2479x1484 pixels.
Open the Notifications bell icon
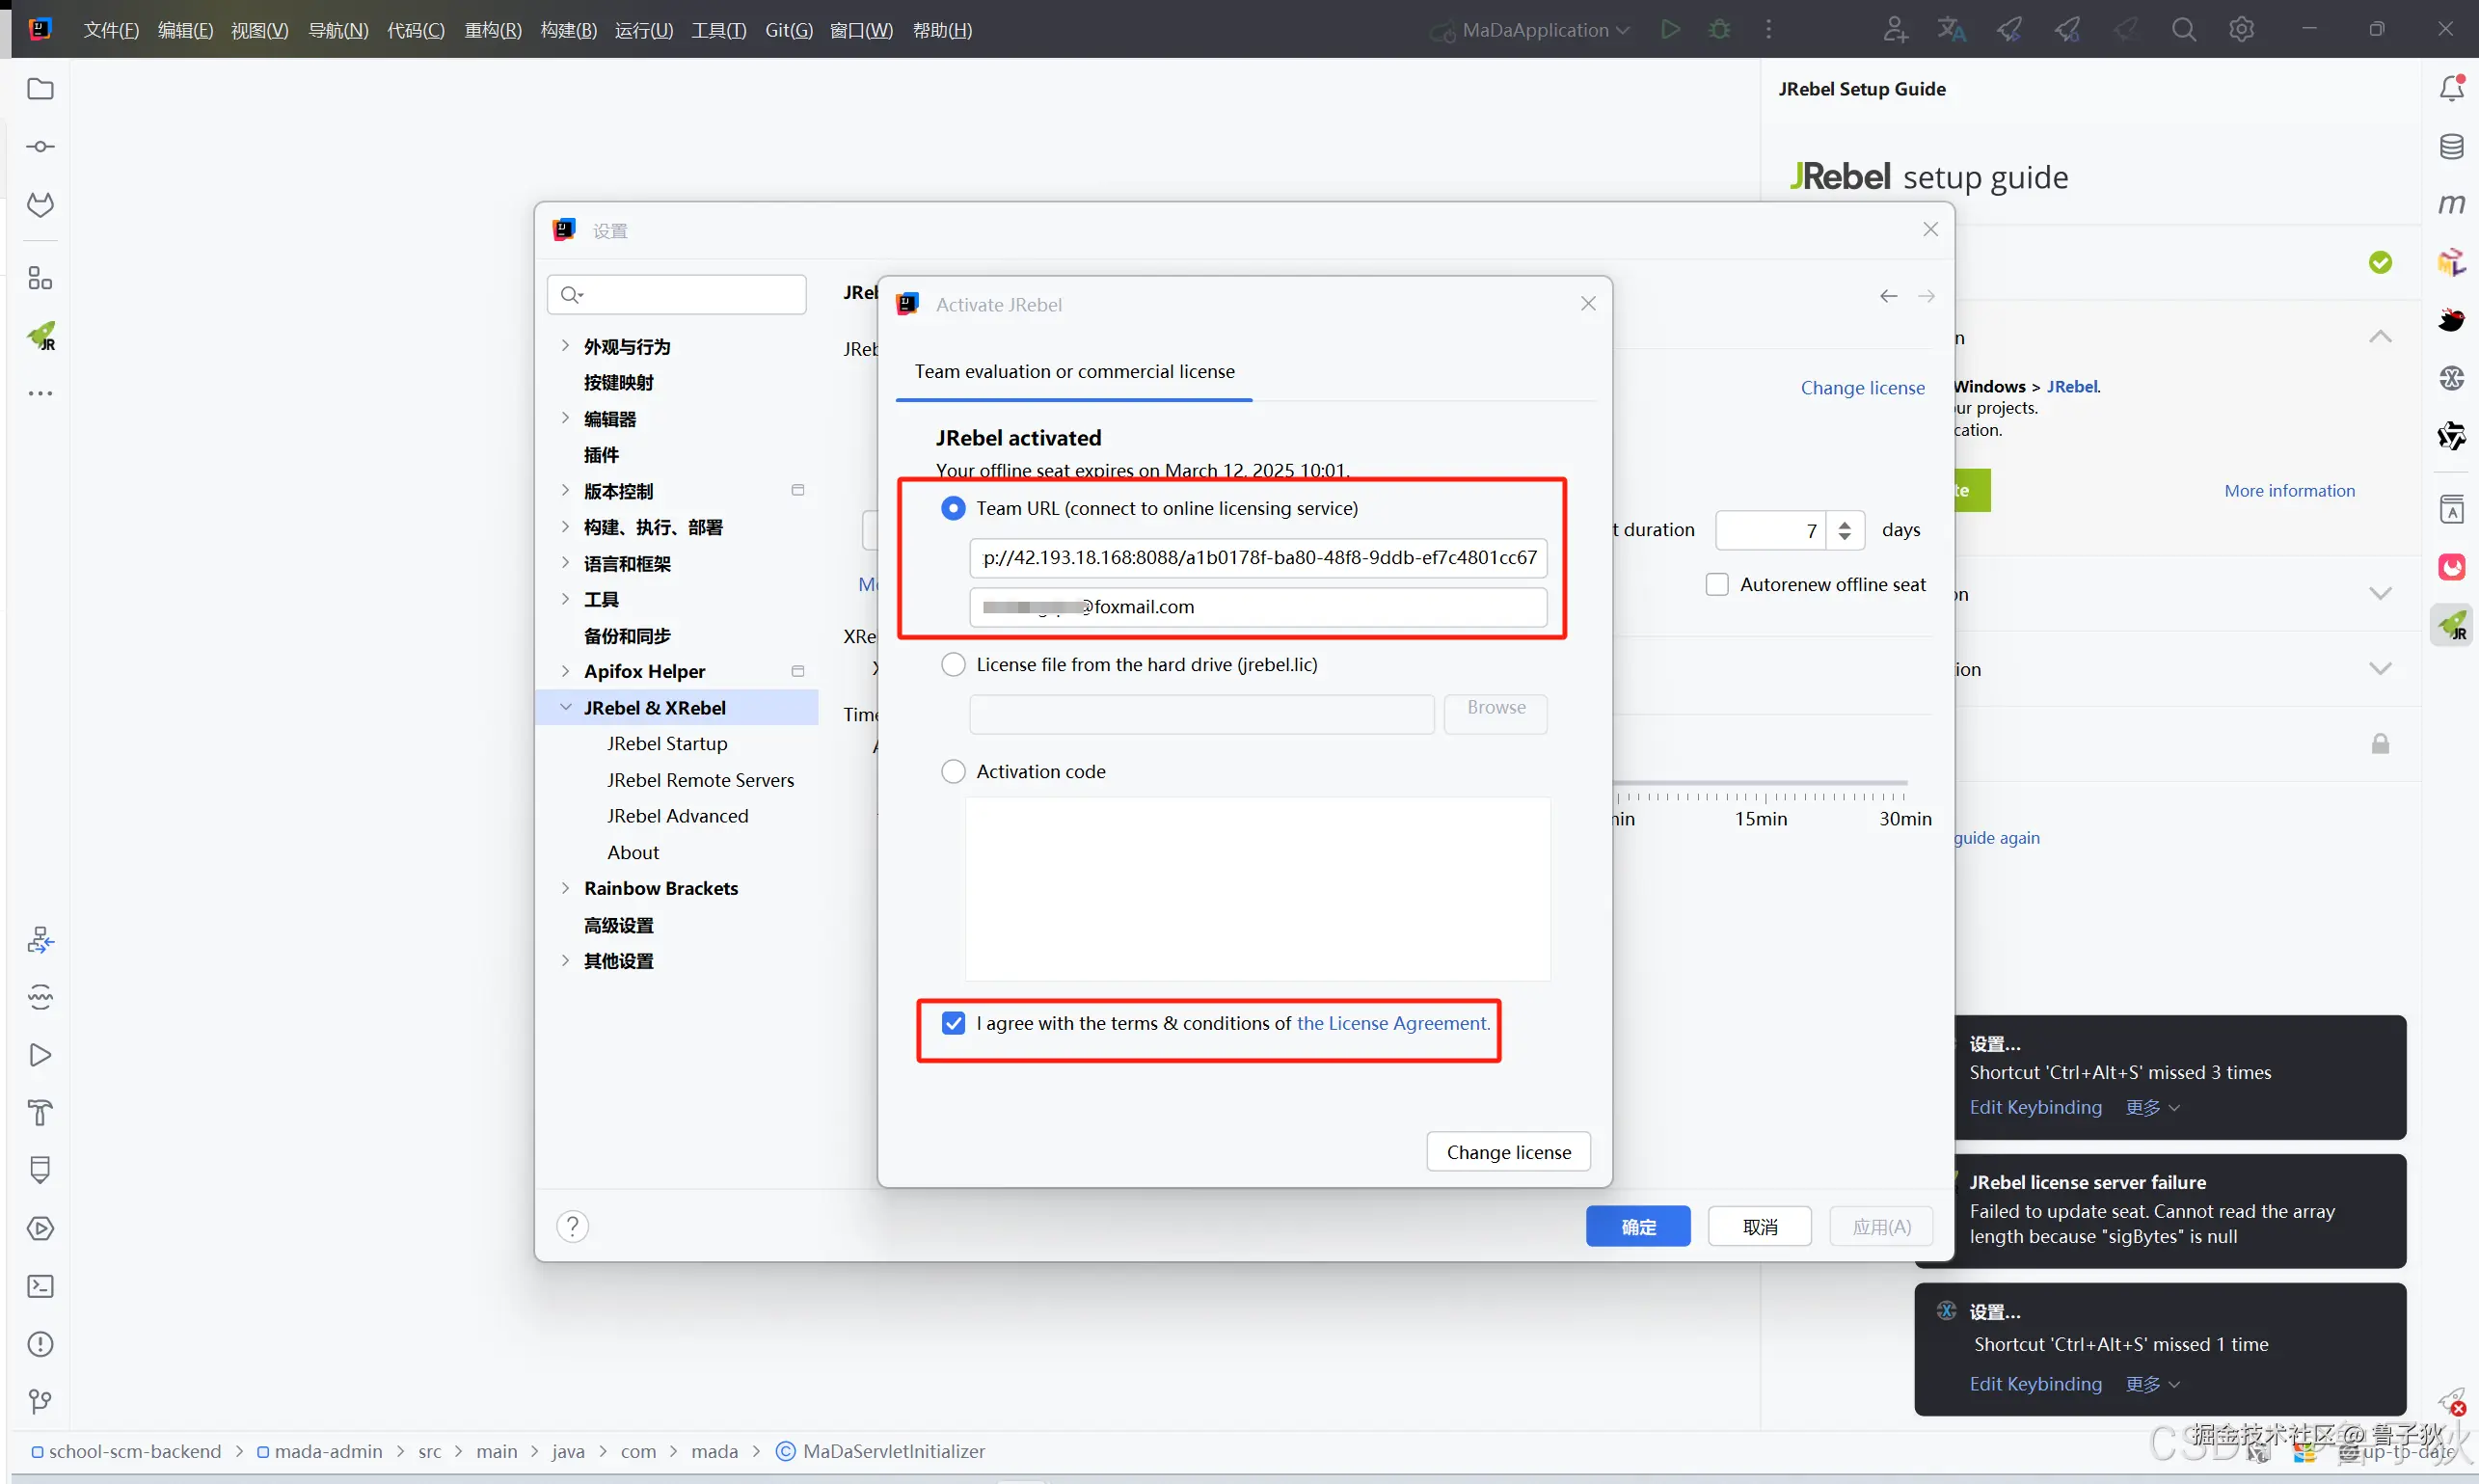(2451, 89)
